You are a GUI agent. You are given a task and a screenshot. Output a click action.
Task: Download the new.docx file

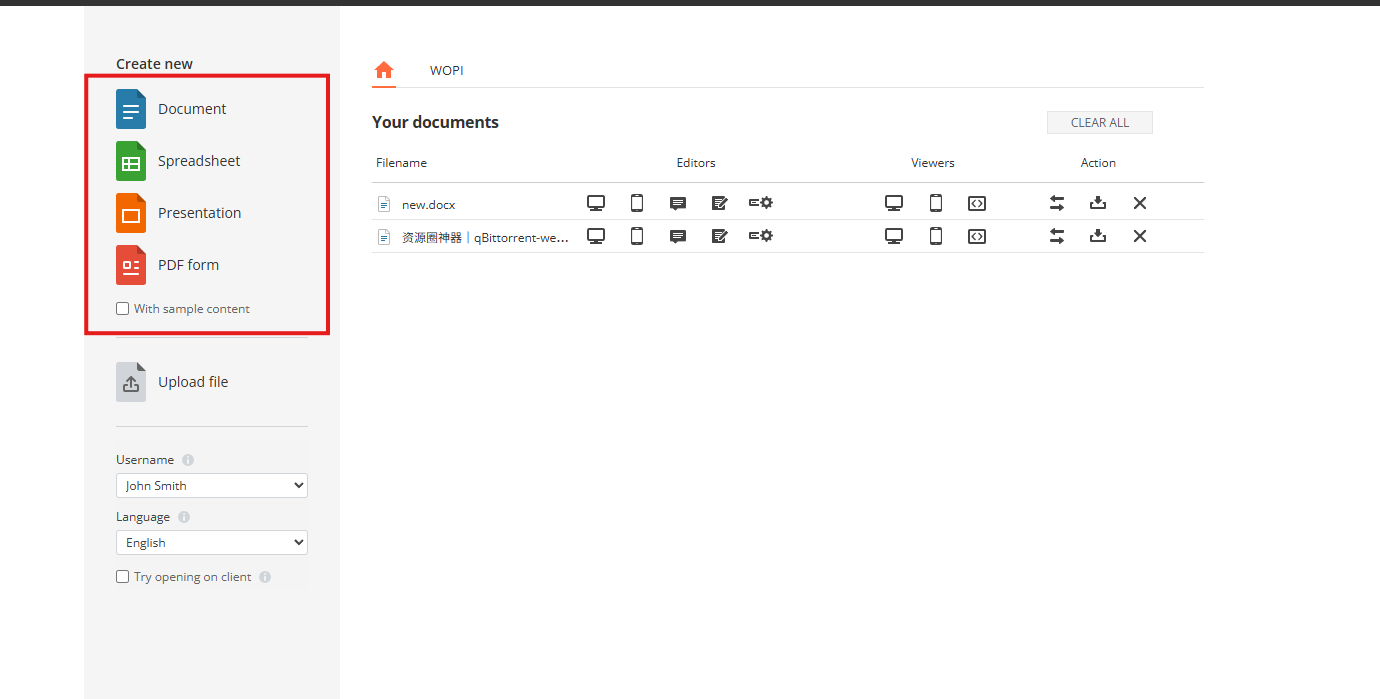pos(1098,203)
